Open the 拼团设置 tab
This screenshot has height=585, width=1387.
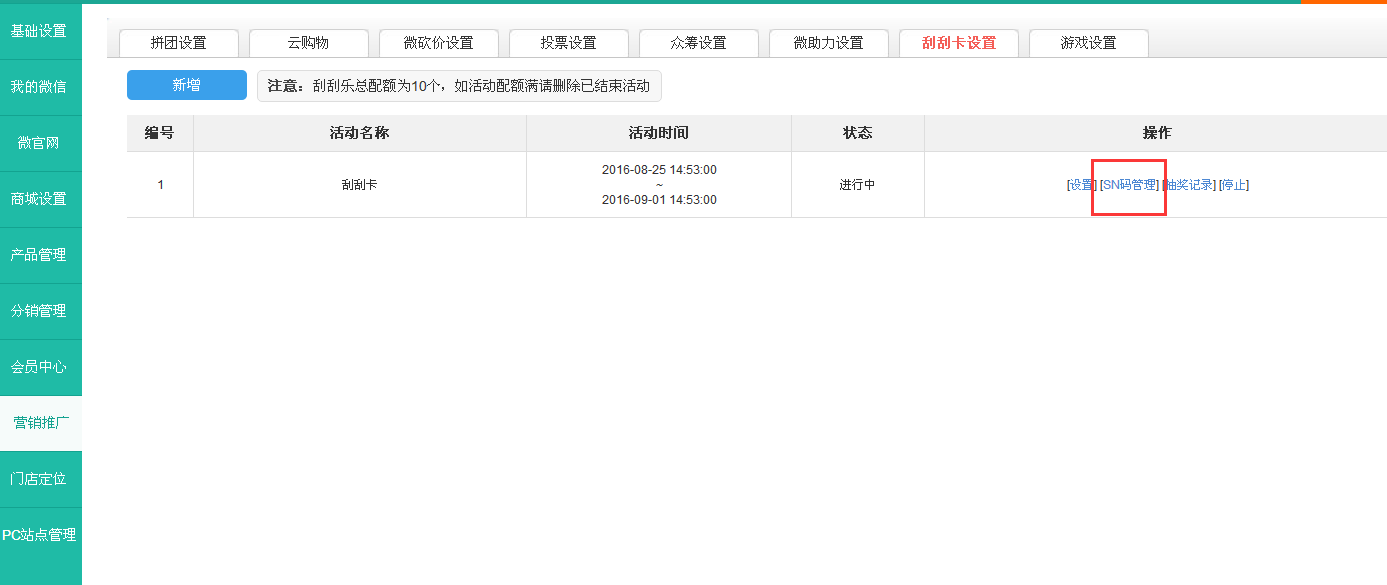click(178, 43)
